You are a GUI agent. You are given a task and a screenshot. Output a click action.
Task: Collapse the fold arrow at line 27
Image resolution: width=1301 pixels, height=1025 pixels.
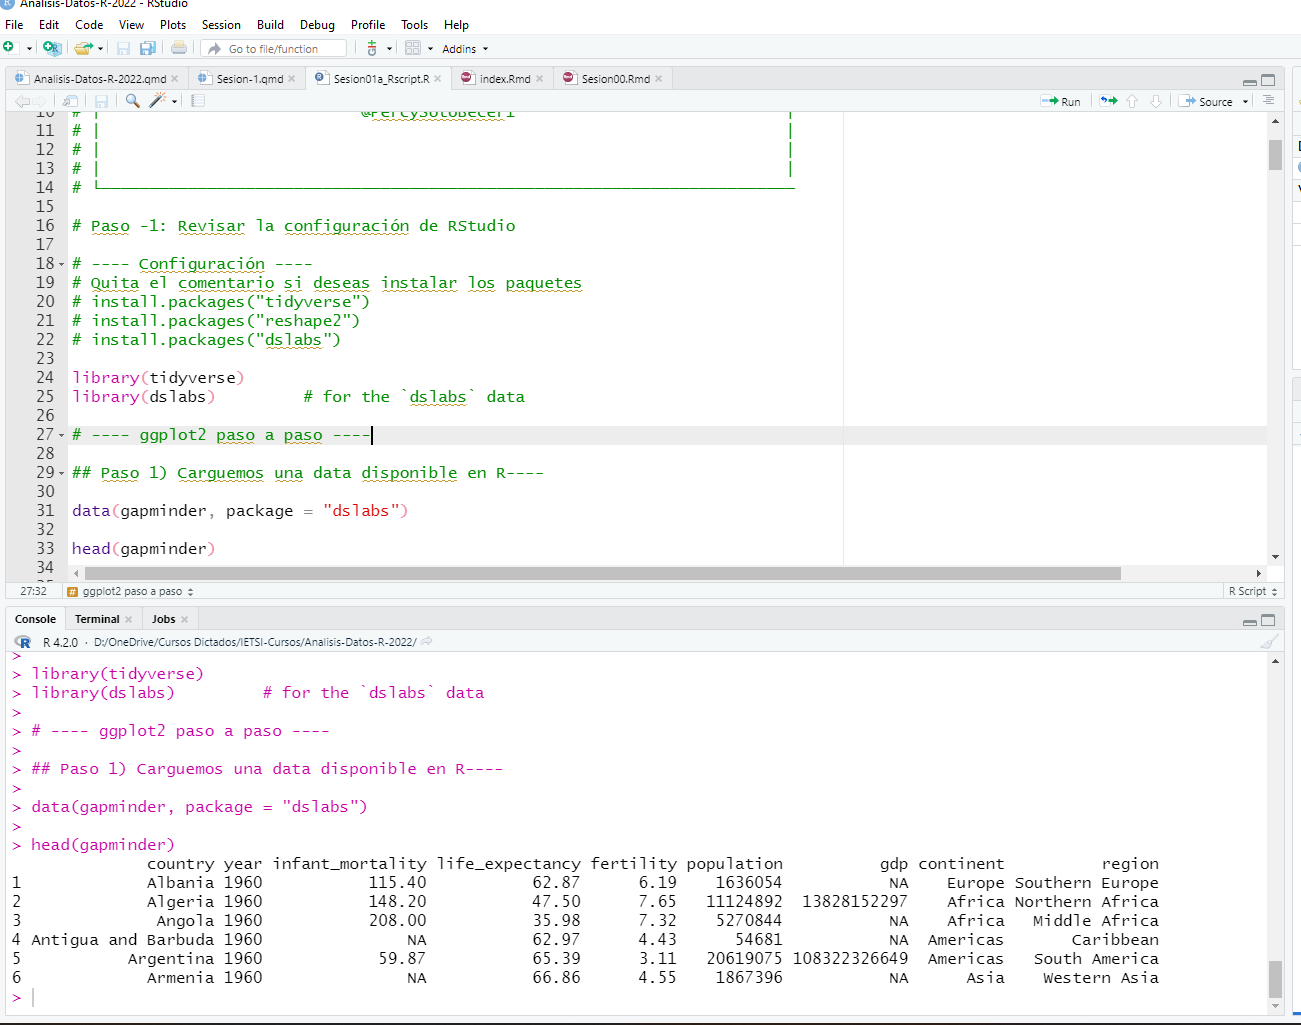point(62,436)
